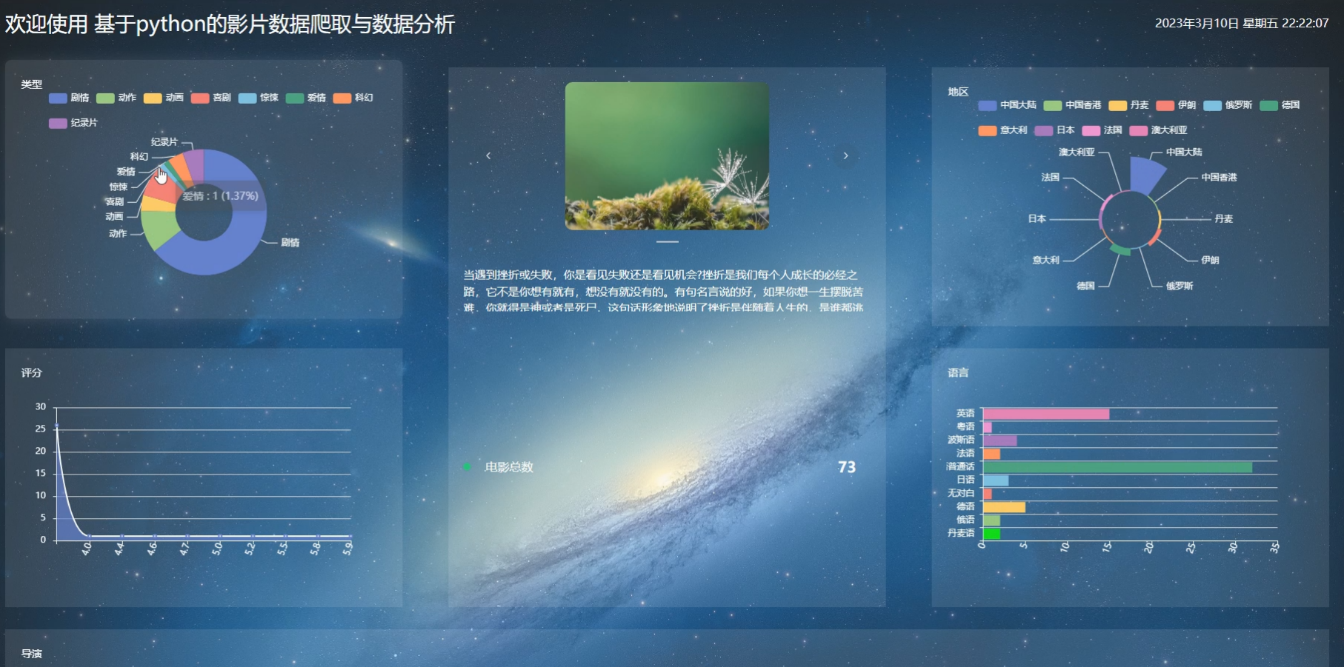Hide 澳大利亚 from the region chart legend
1344x667 pixels.
click(x=1157, y=130)
